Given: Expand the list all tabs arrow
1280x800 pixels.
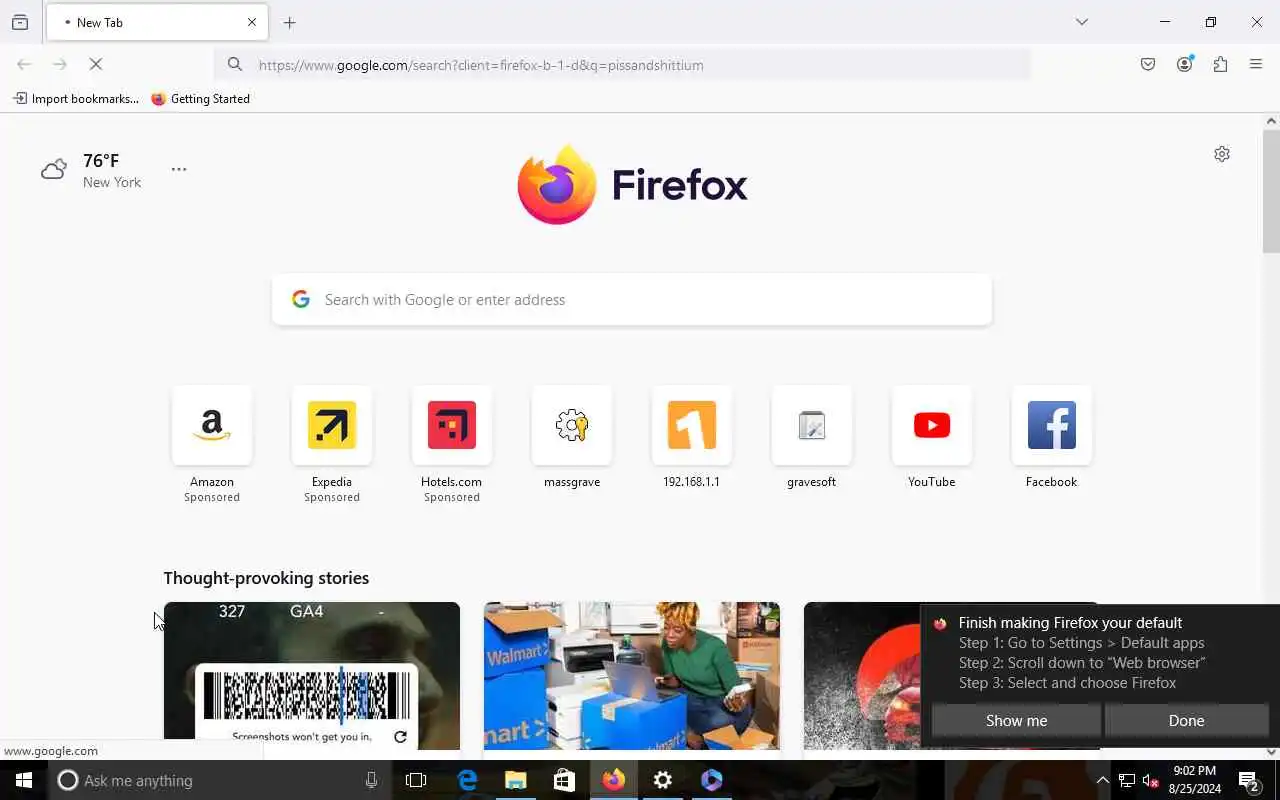Looking at the screenshot, I should tap(1082, 22).
